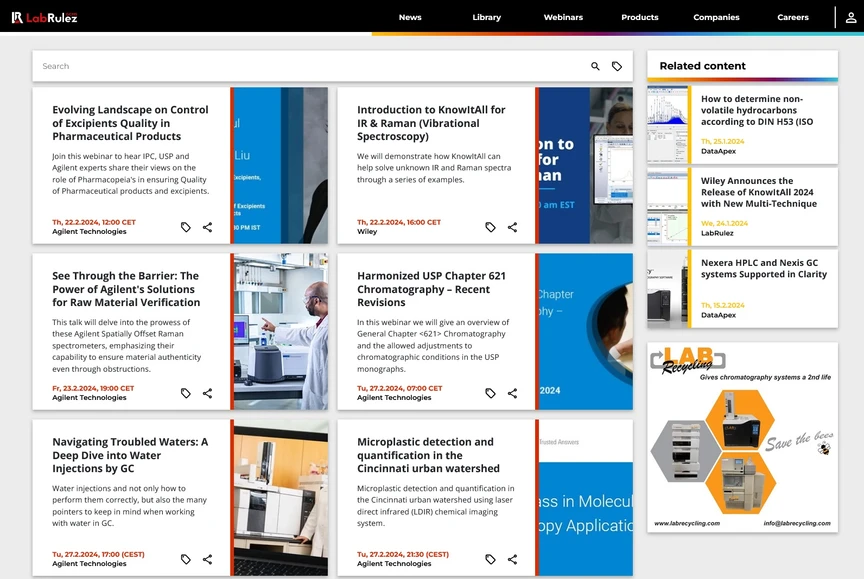Click the Search input field
864x579 pixels.
(309, 66)
